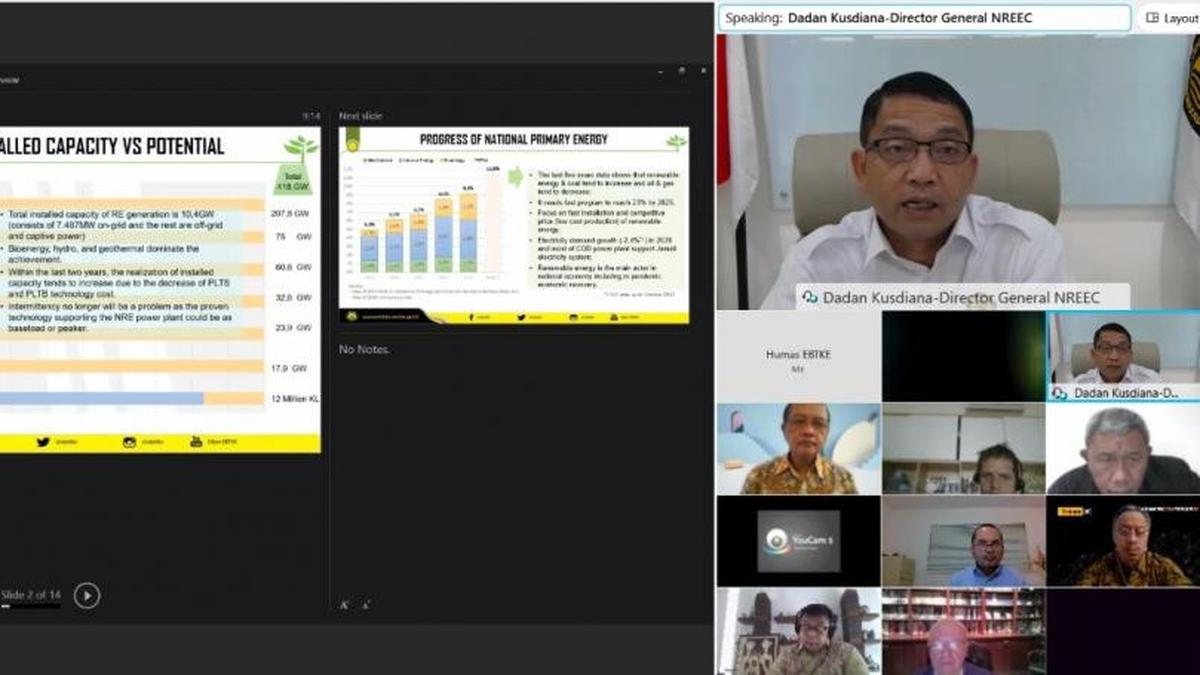Click the audio icon beside Dadan Kusdiana's name banner
The image size is (1200, 675).
(811, 298)
